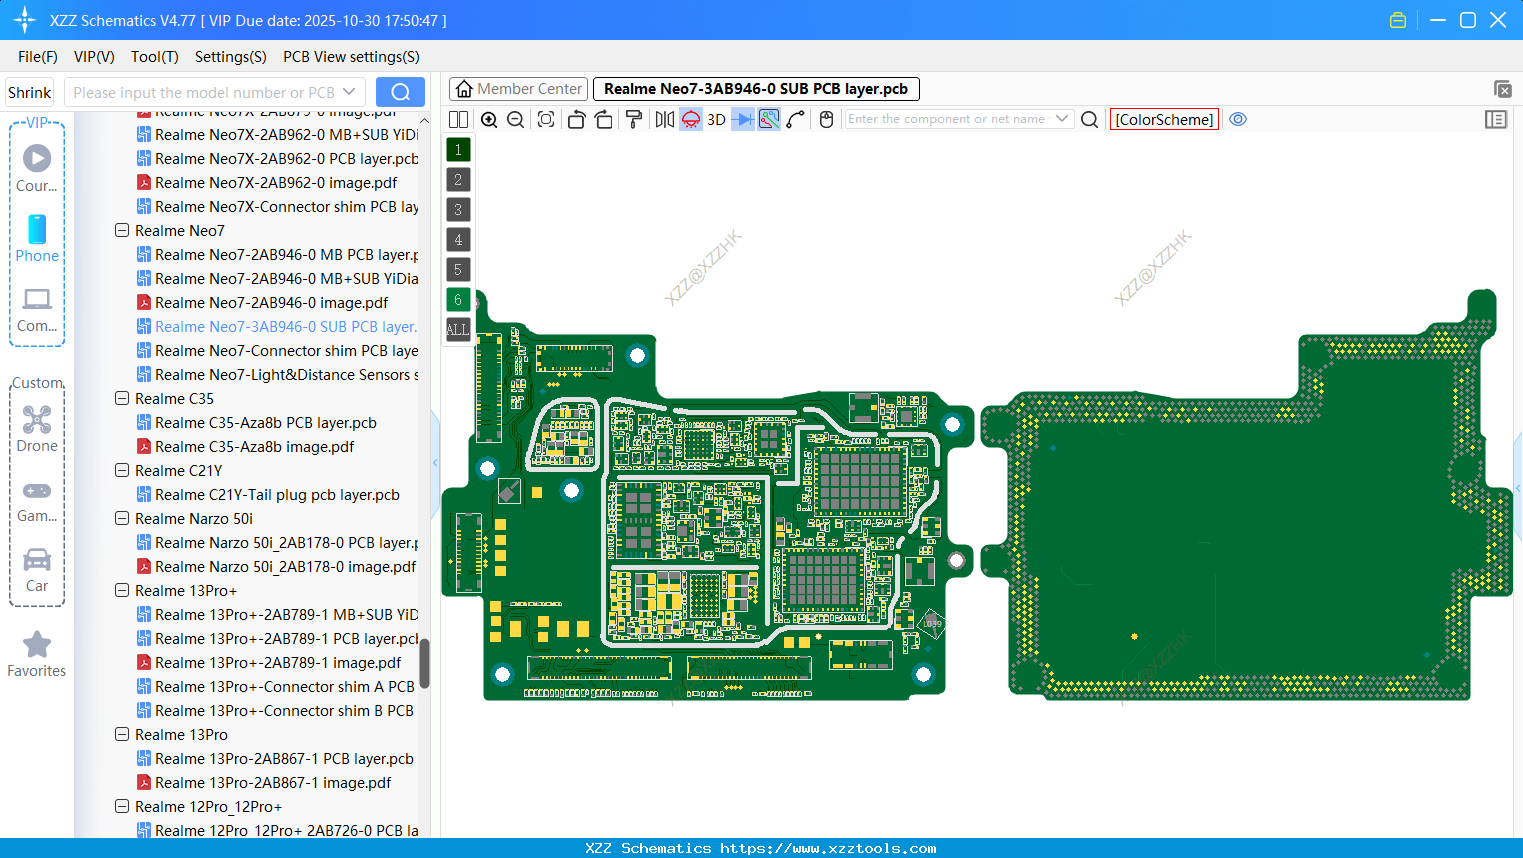Open Realme C35-Aza8b PCB layer file
The width and height of the screenshot is (1523, 858).
point(265,422)
